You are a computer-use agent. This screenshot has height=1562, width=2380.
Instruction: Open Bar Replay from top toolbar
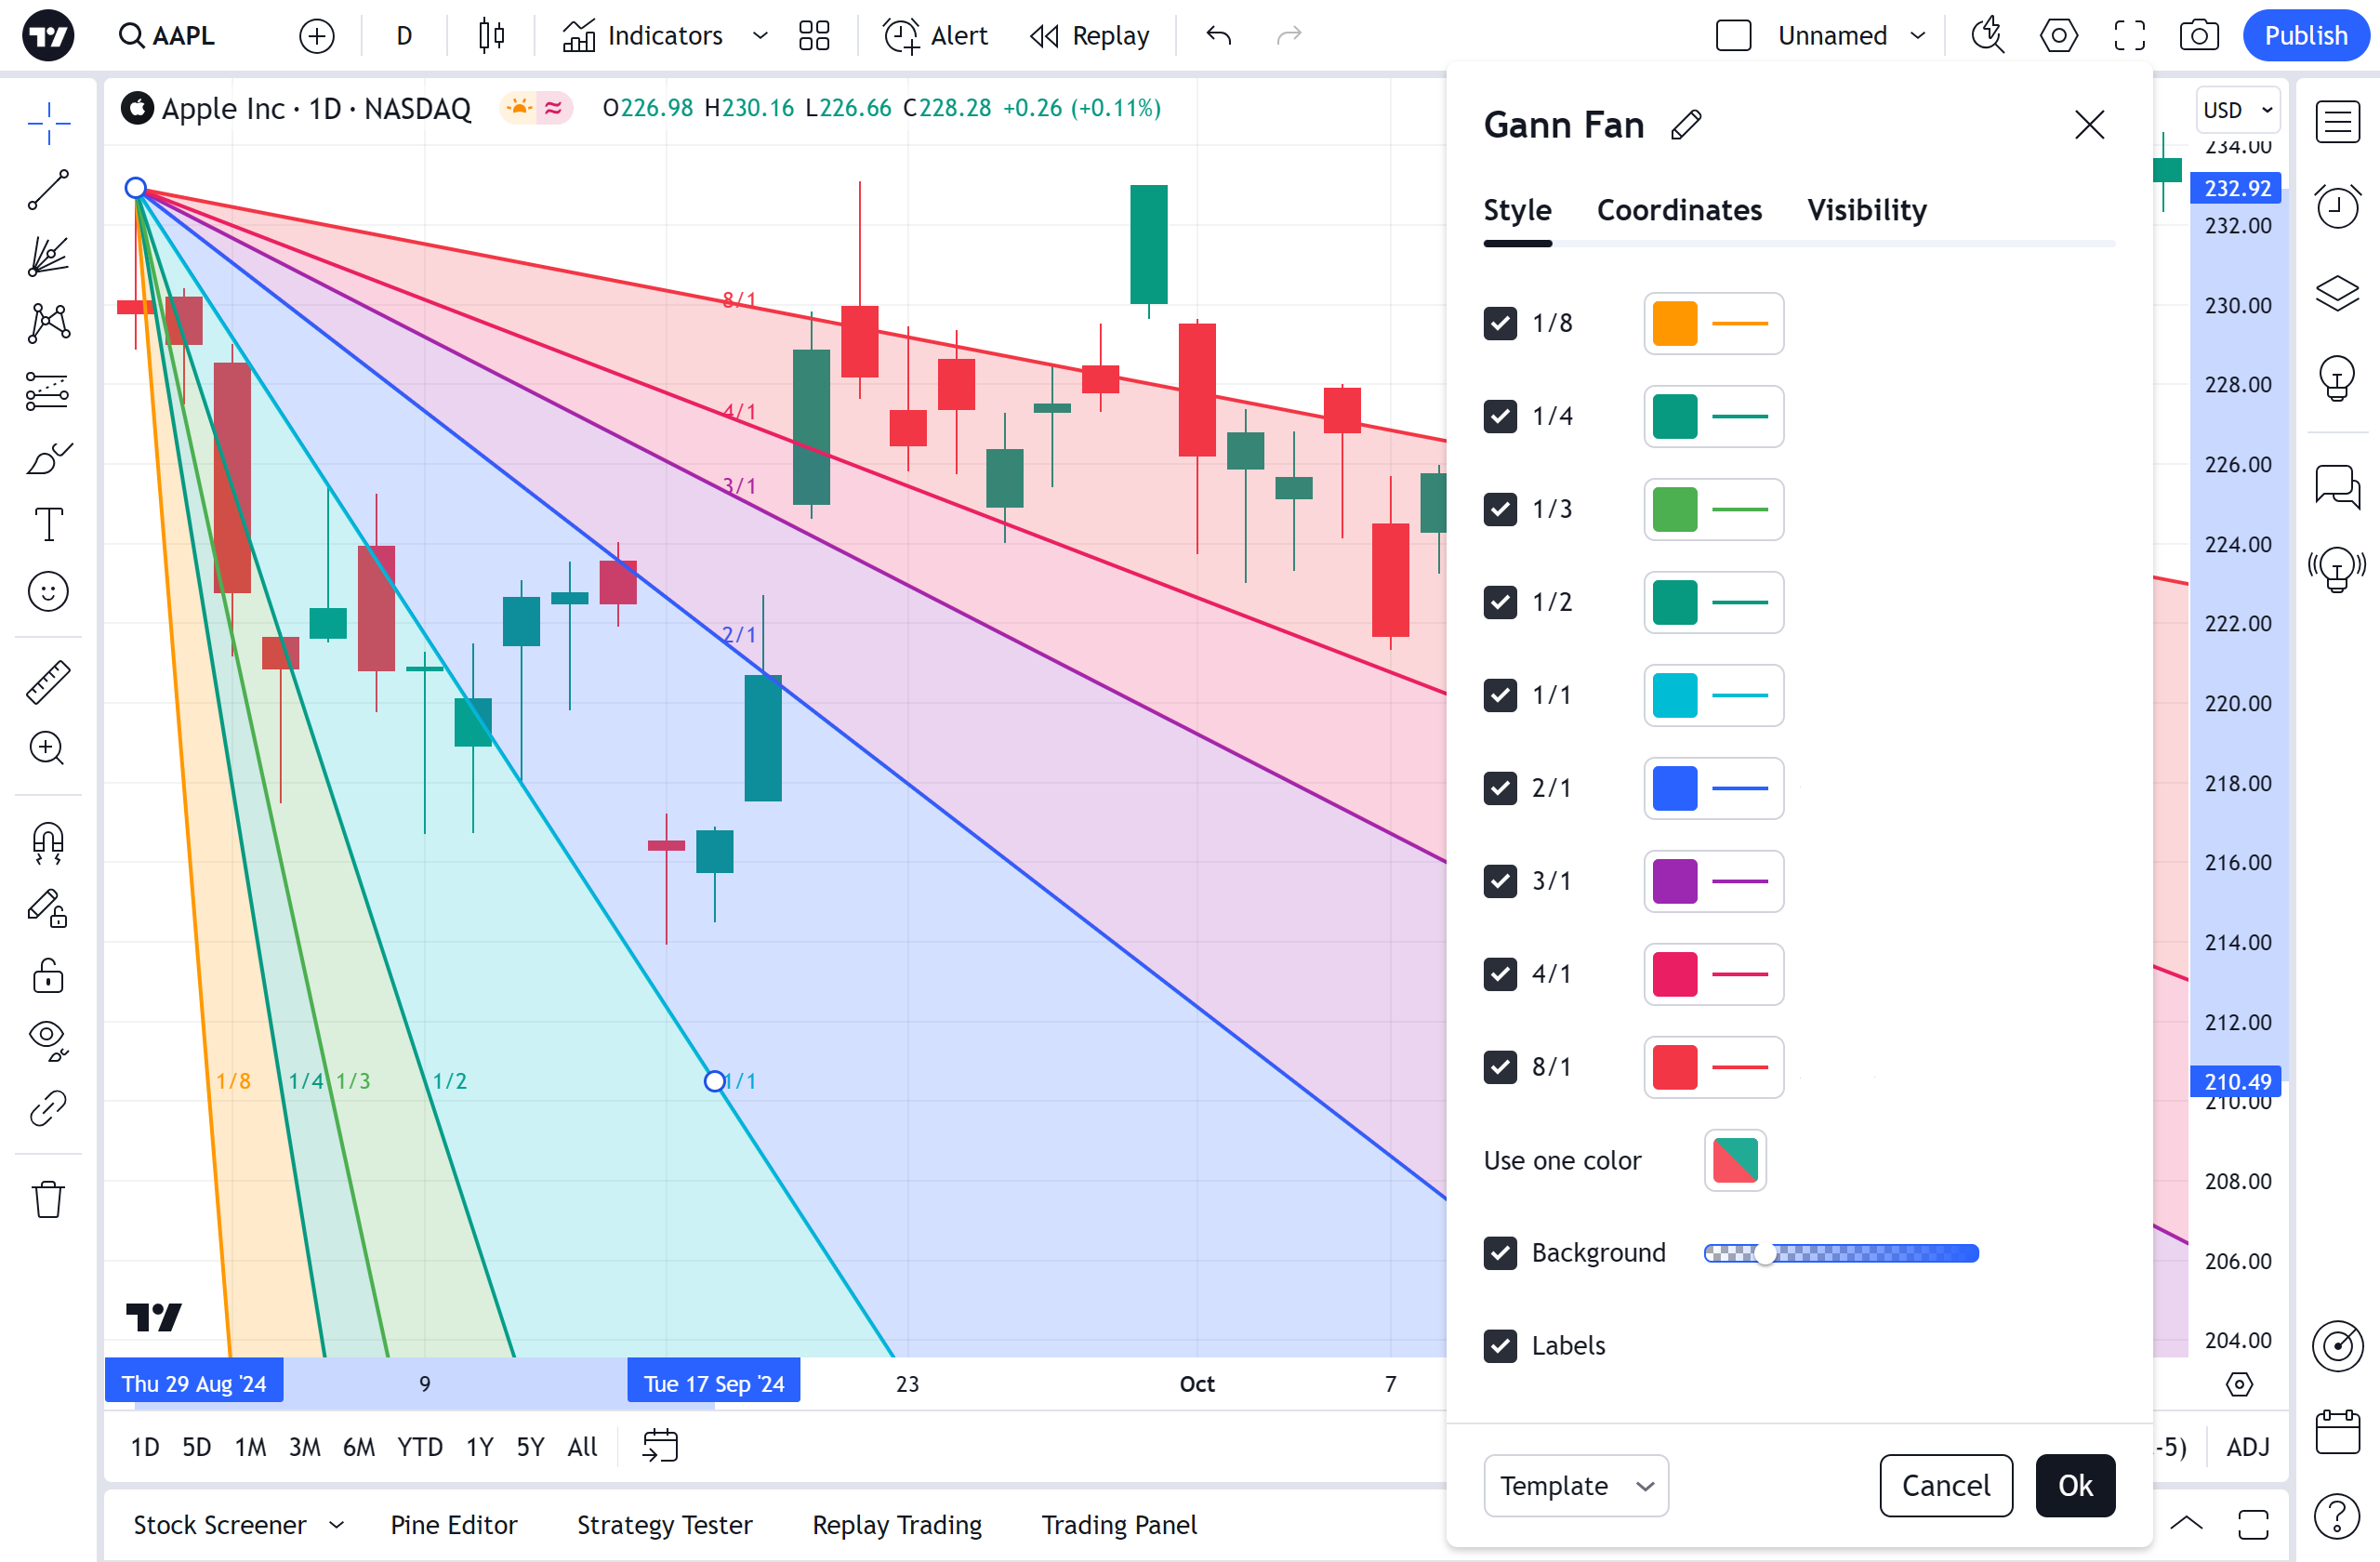[1090, 36]
